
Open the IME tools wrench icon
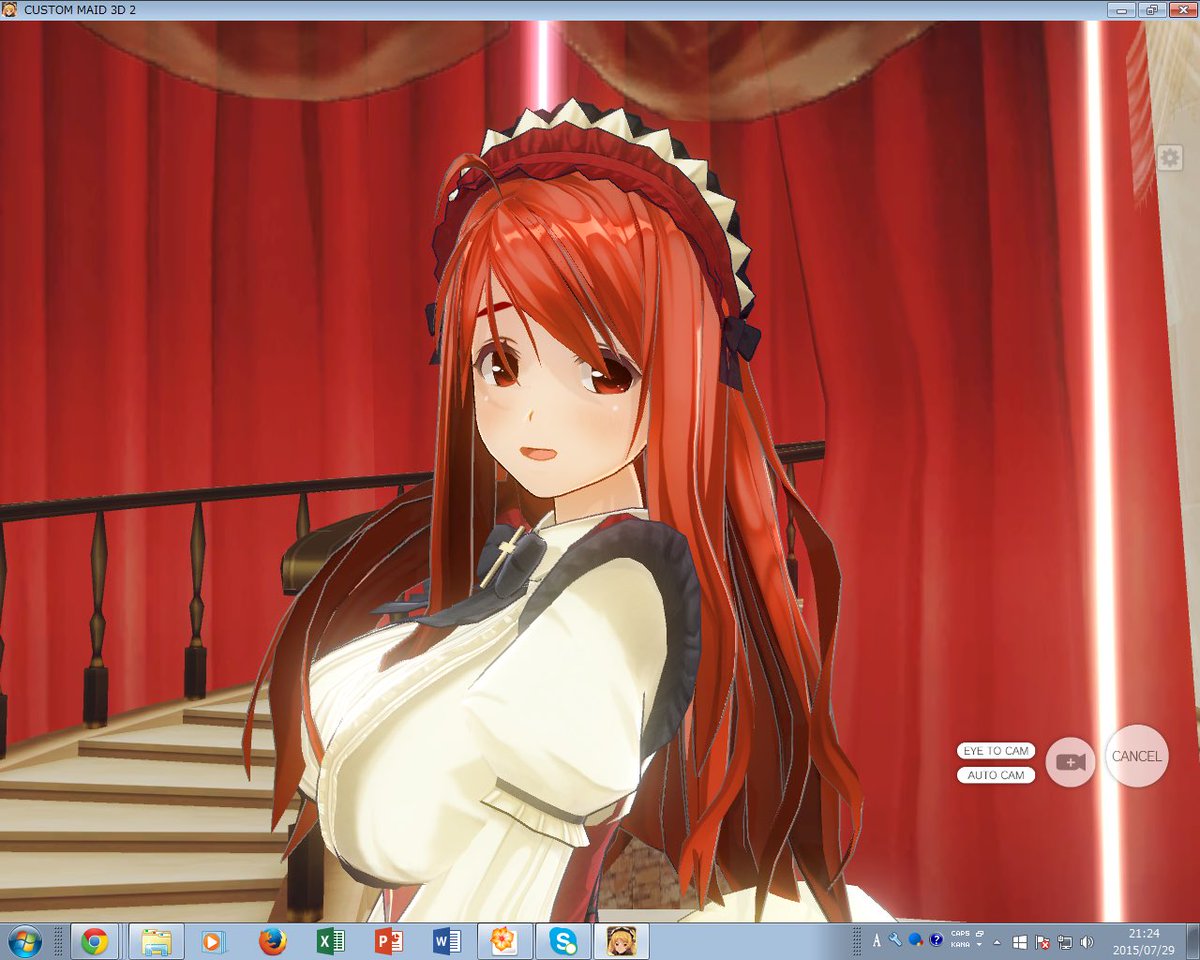pyautogui.click(x=895, y=941)
